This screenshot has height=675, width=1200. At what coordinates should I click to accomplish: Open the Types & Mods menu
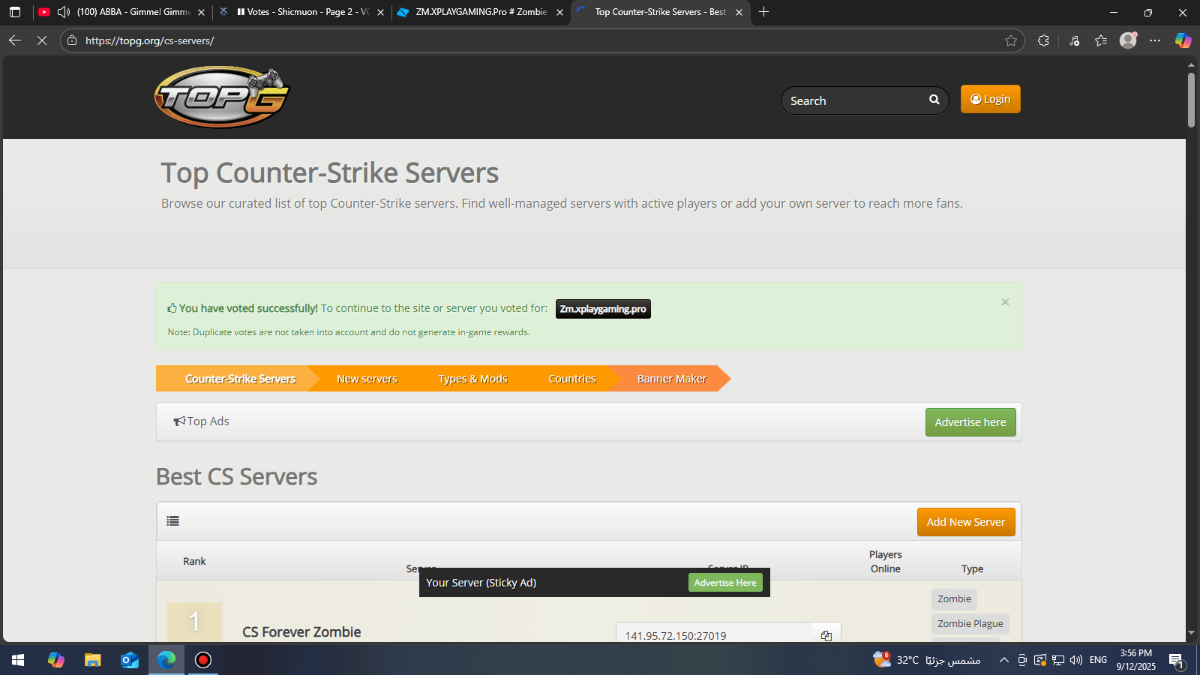pyautogui.click(x=472, y=379)
